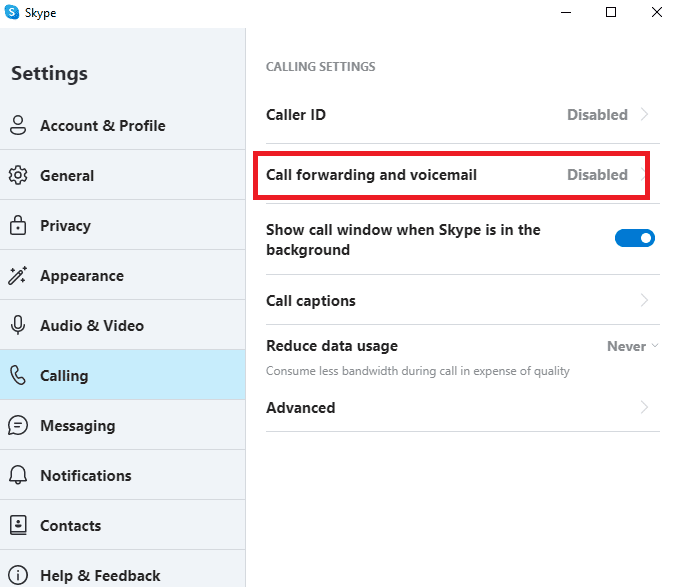Close the Skype window
This screenshot has width=675, height=587.
pyautogui.click(x=657, y=12)
